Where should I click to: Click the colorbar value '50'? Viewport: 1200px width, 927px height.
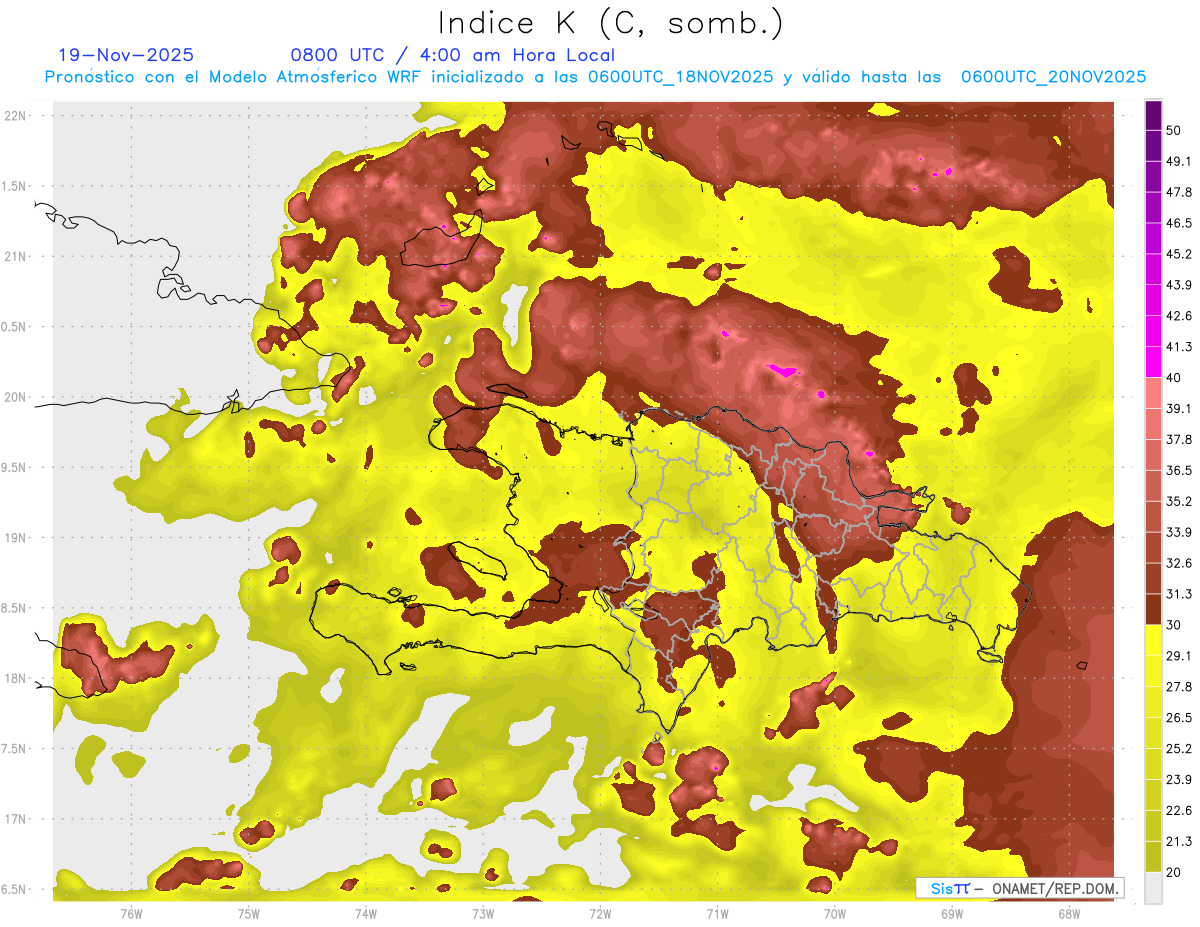(1173, 130)
